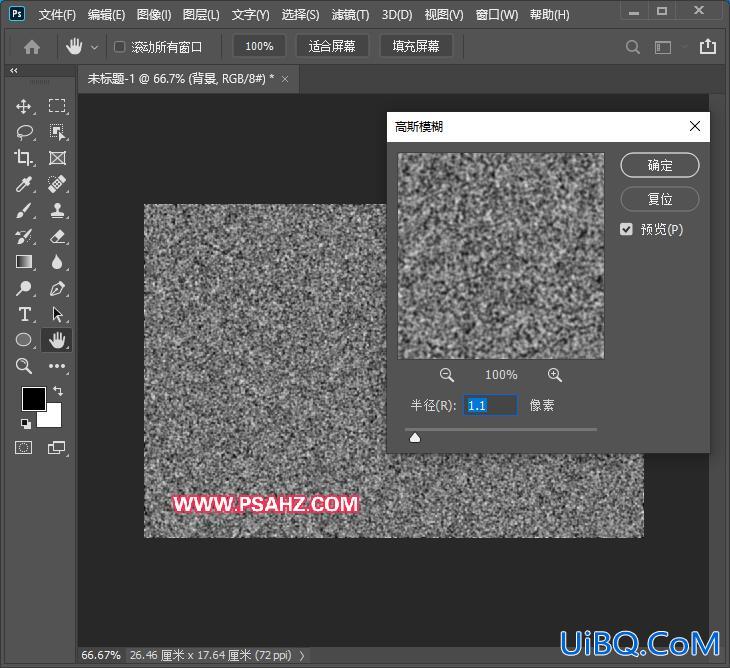730x668 pixels.
Task: Expand the status bar info arrow
Action: pyautogui.click(x=302, y=655)
